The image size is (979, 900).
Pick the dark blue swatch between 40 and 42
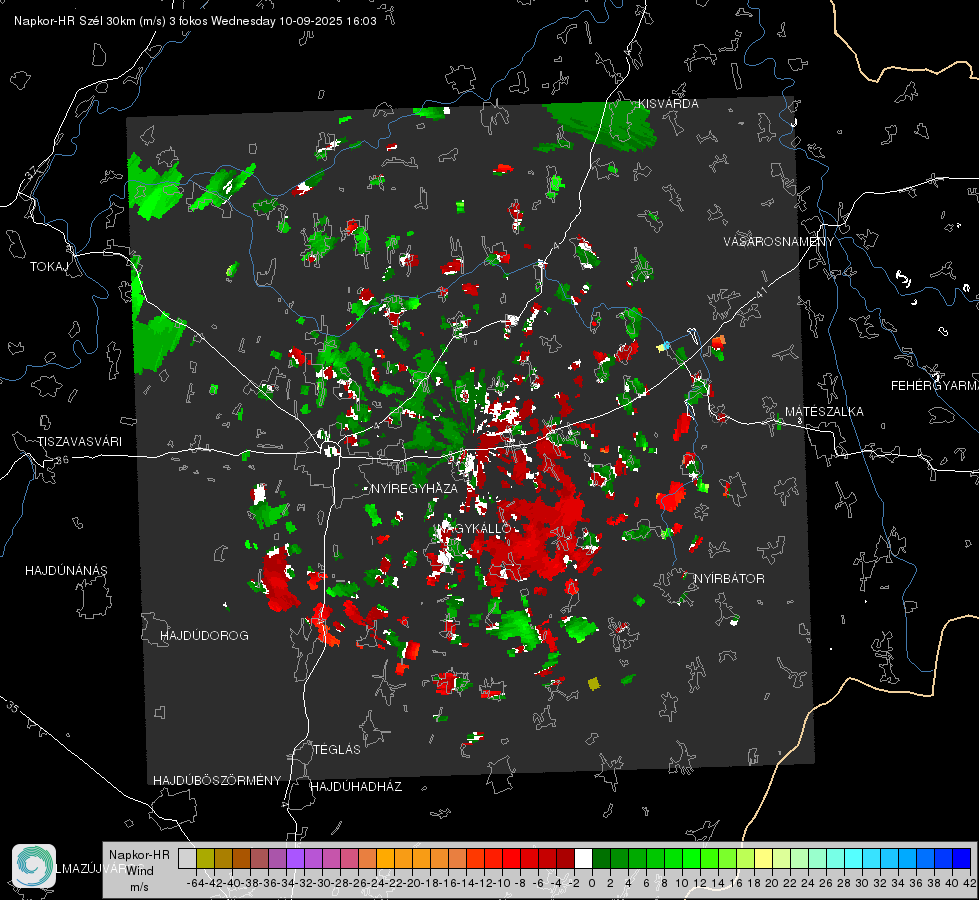coord(961,858)
